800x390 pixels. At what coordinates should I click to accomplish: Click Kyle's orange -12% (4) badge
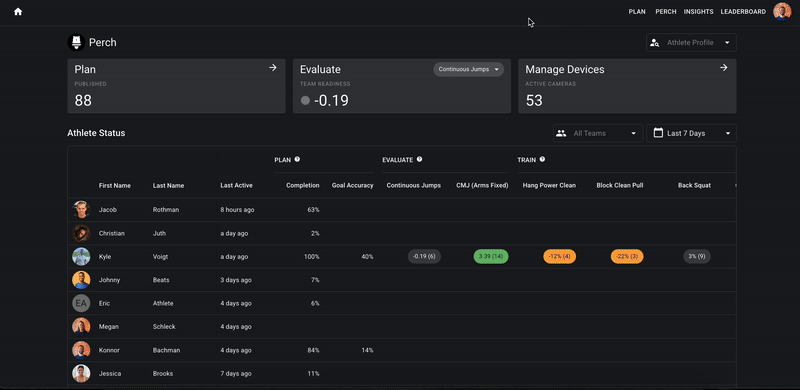click(560, 256)
